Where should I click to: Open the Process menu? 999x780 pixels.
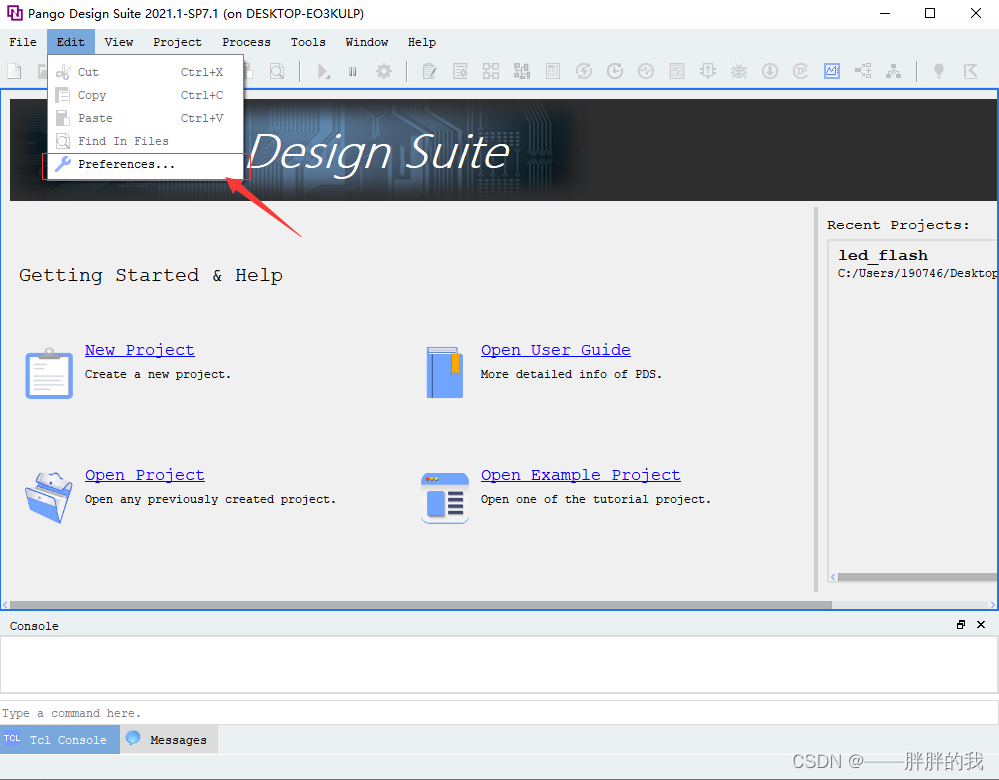coord(246,42)
